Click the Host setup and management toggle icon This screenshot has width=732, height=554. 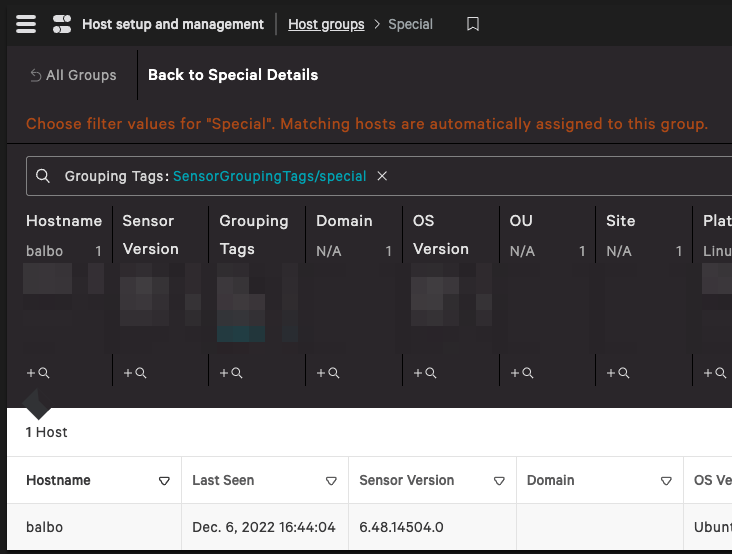(x=62, y=24)
